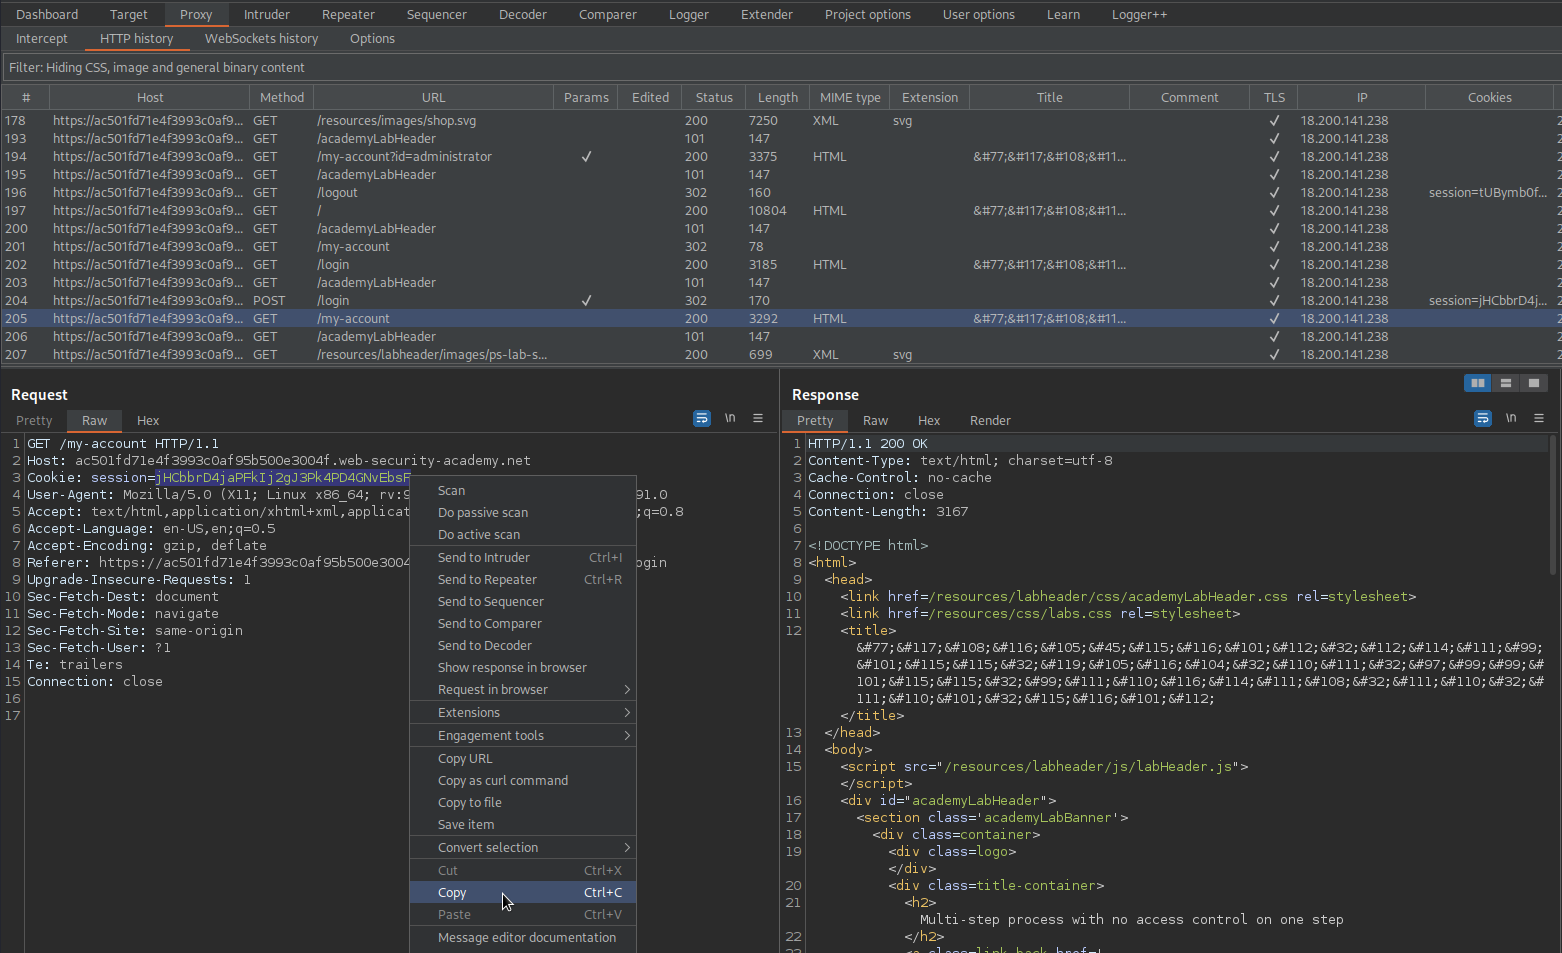Select history row 204 POST /login

click(780, 300)
